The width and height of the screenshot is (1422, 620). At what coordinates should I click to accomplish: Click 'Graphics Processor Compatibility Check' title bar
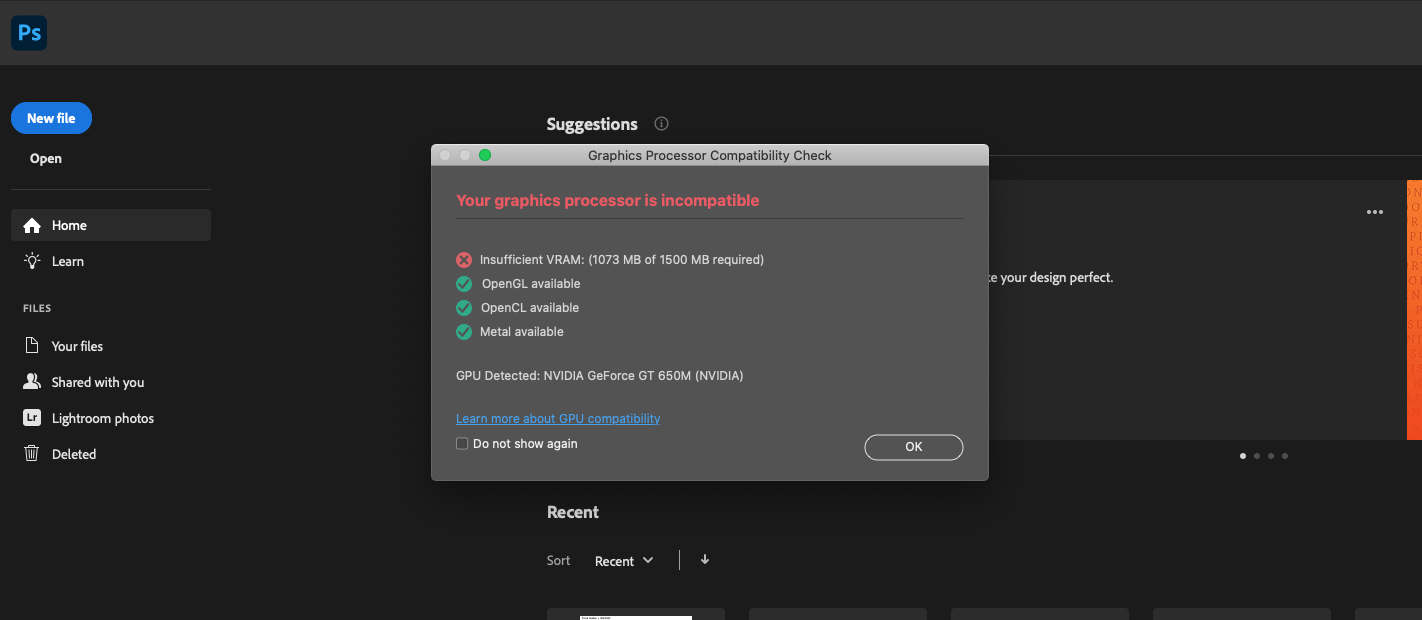pyautogui.click(x=710, y=155)
